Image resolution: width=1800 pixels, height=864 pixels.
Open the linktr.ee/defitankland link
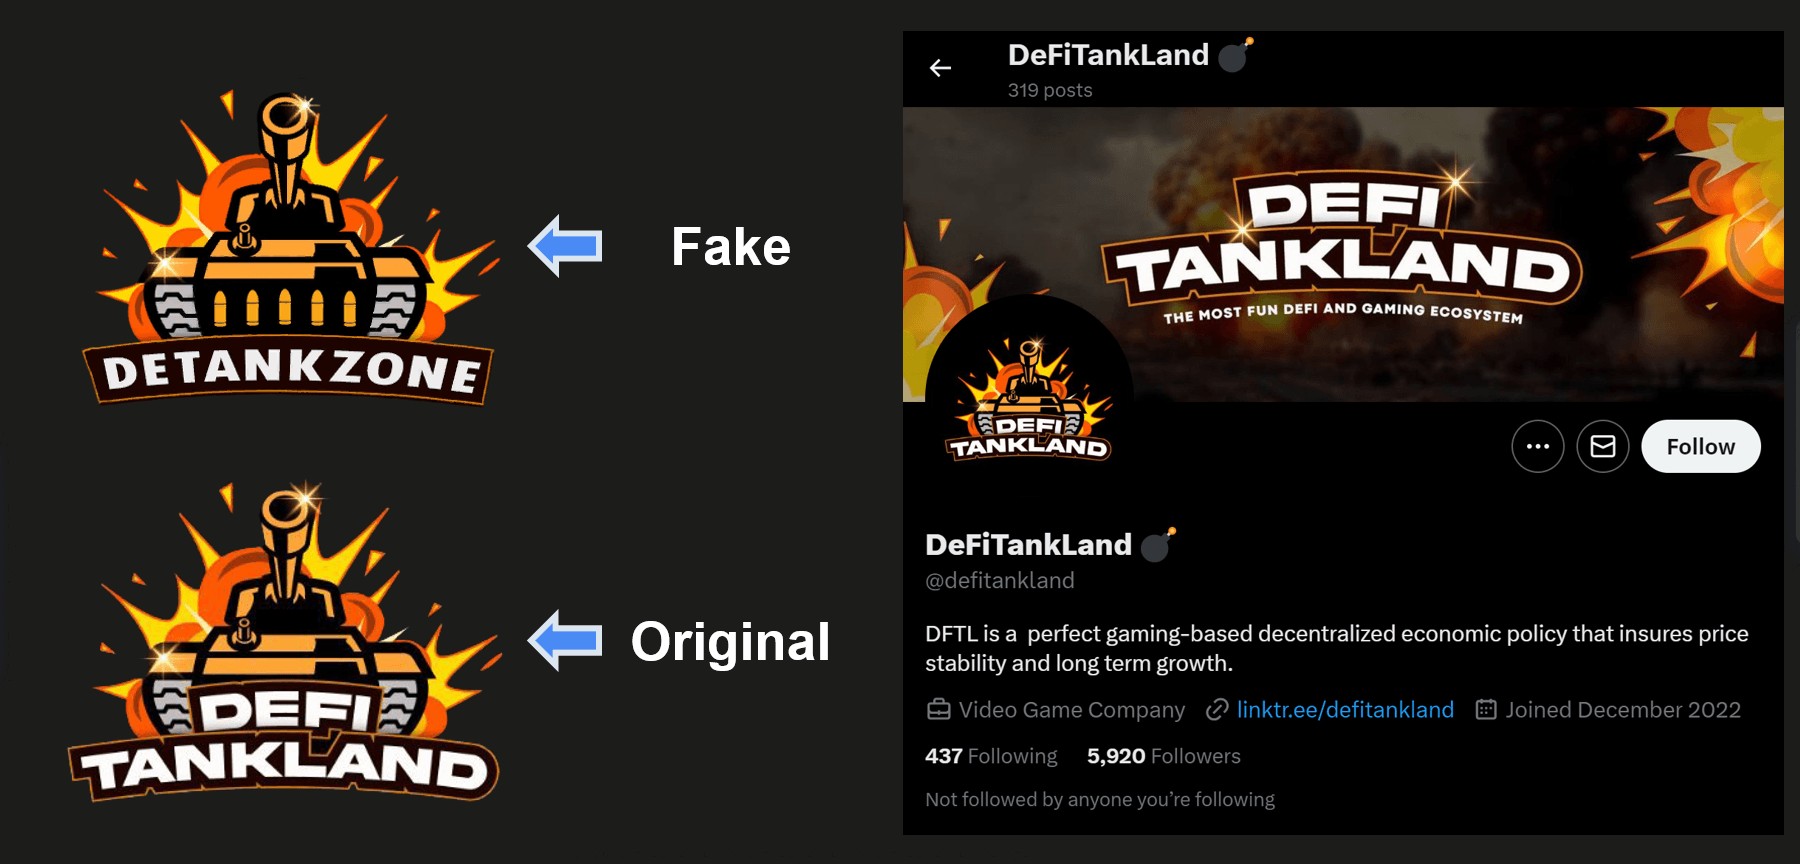pos(1345,710)
